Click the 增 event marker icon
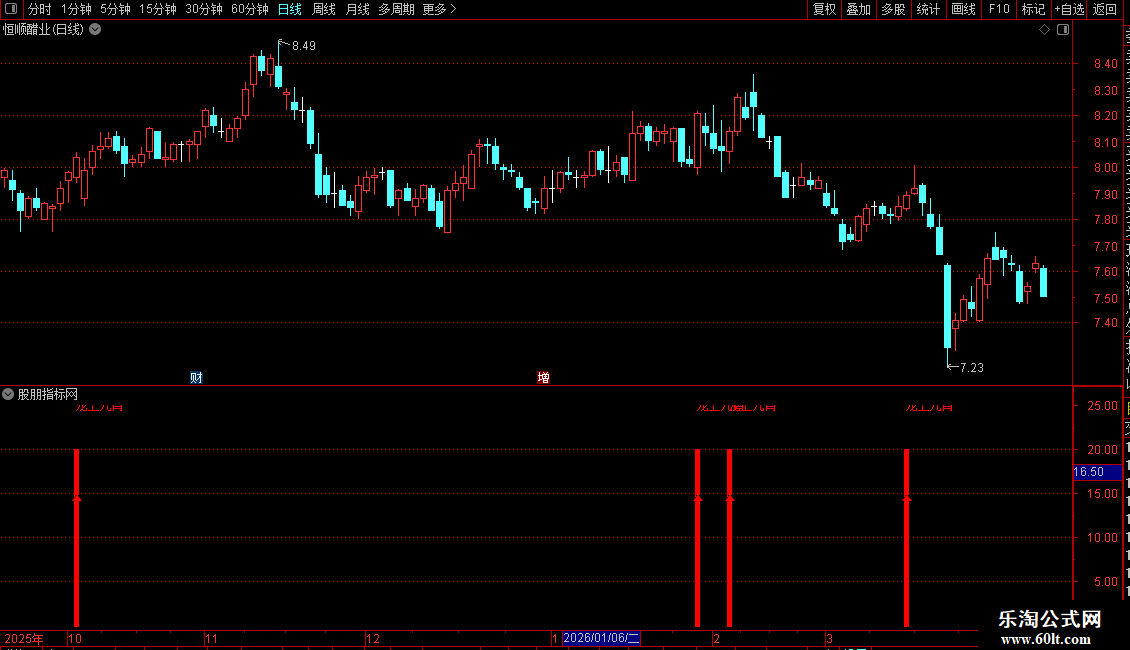This screenshot has height=650, width=1130. pos(543,378)
